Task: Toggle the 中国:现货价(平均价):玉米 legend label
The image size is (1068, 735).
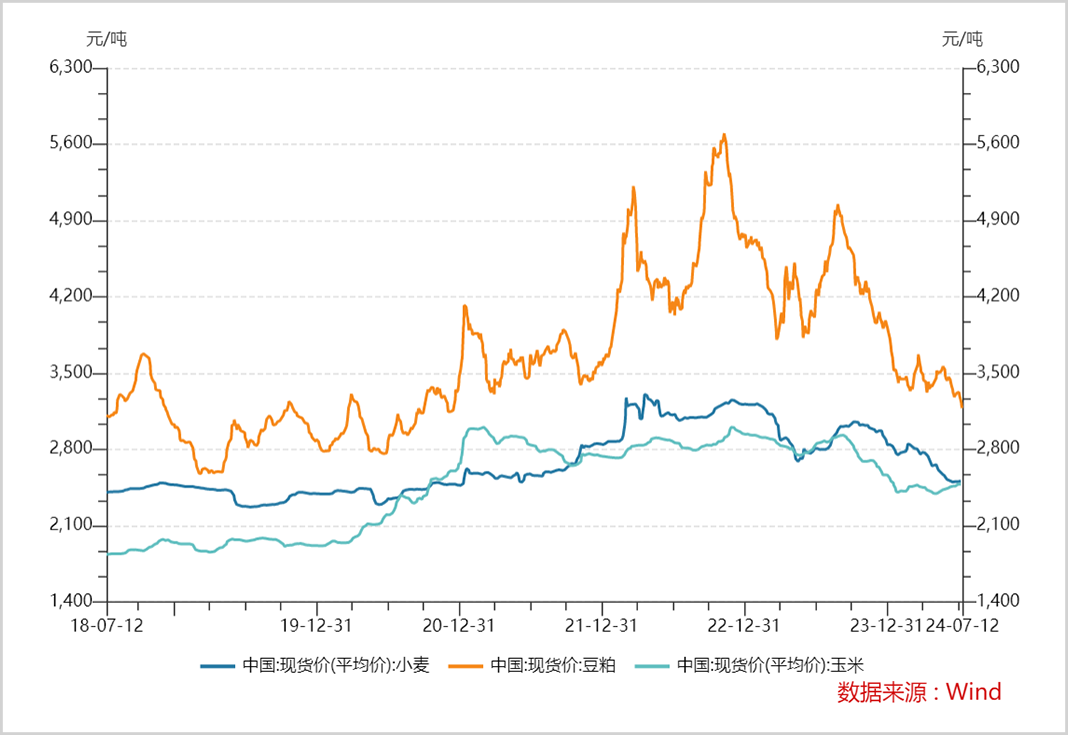Action: (x=770, y=665)
